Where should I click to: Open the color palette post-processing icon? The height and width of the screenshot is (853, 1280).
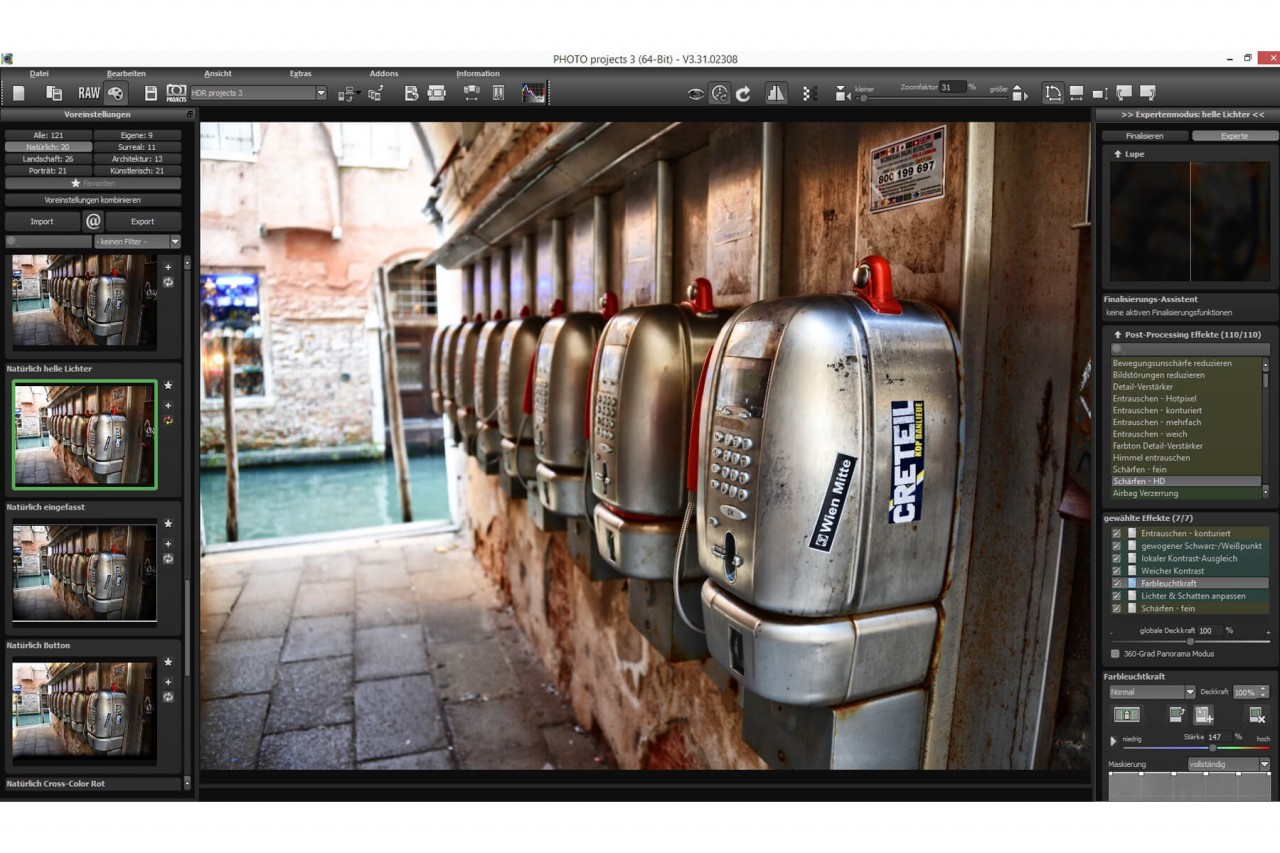tap(116, 93)
